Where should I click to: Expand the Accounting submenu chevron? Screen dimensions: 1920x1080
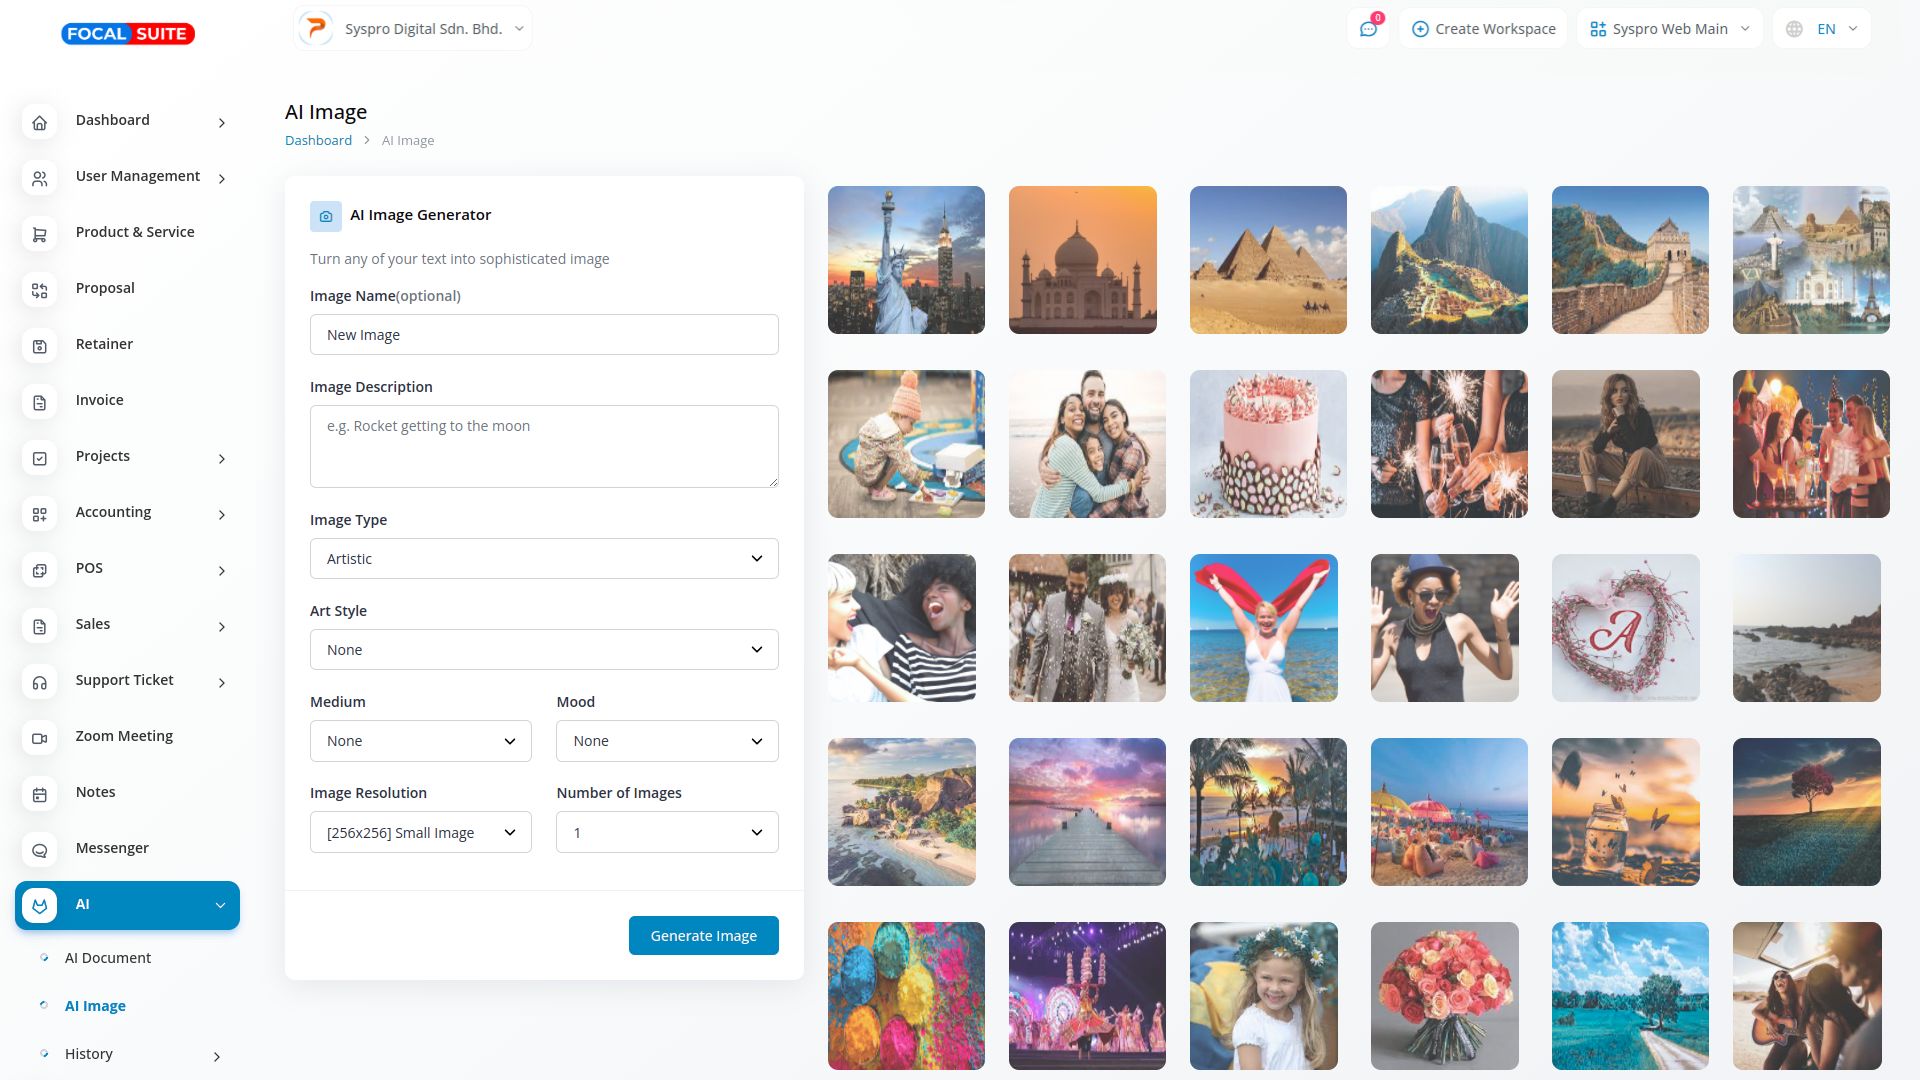click(x=222, y=515)
